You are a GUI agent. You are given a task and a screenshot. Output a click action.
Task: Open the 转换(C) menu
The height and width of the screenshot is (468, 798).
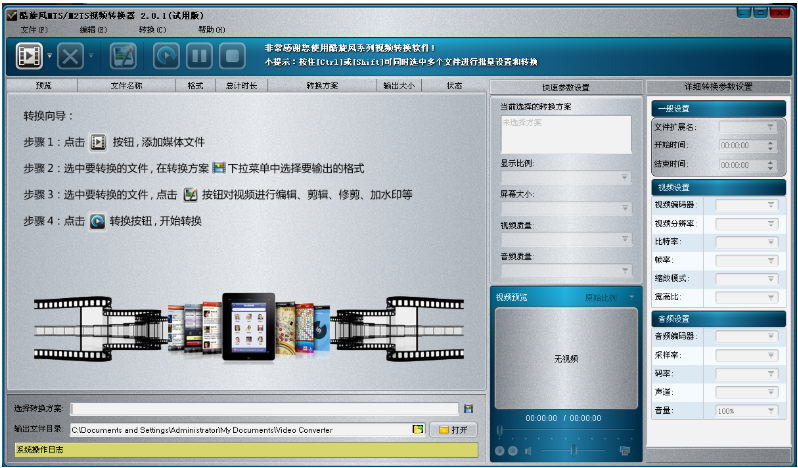[x=153, y=30]
